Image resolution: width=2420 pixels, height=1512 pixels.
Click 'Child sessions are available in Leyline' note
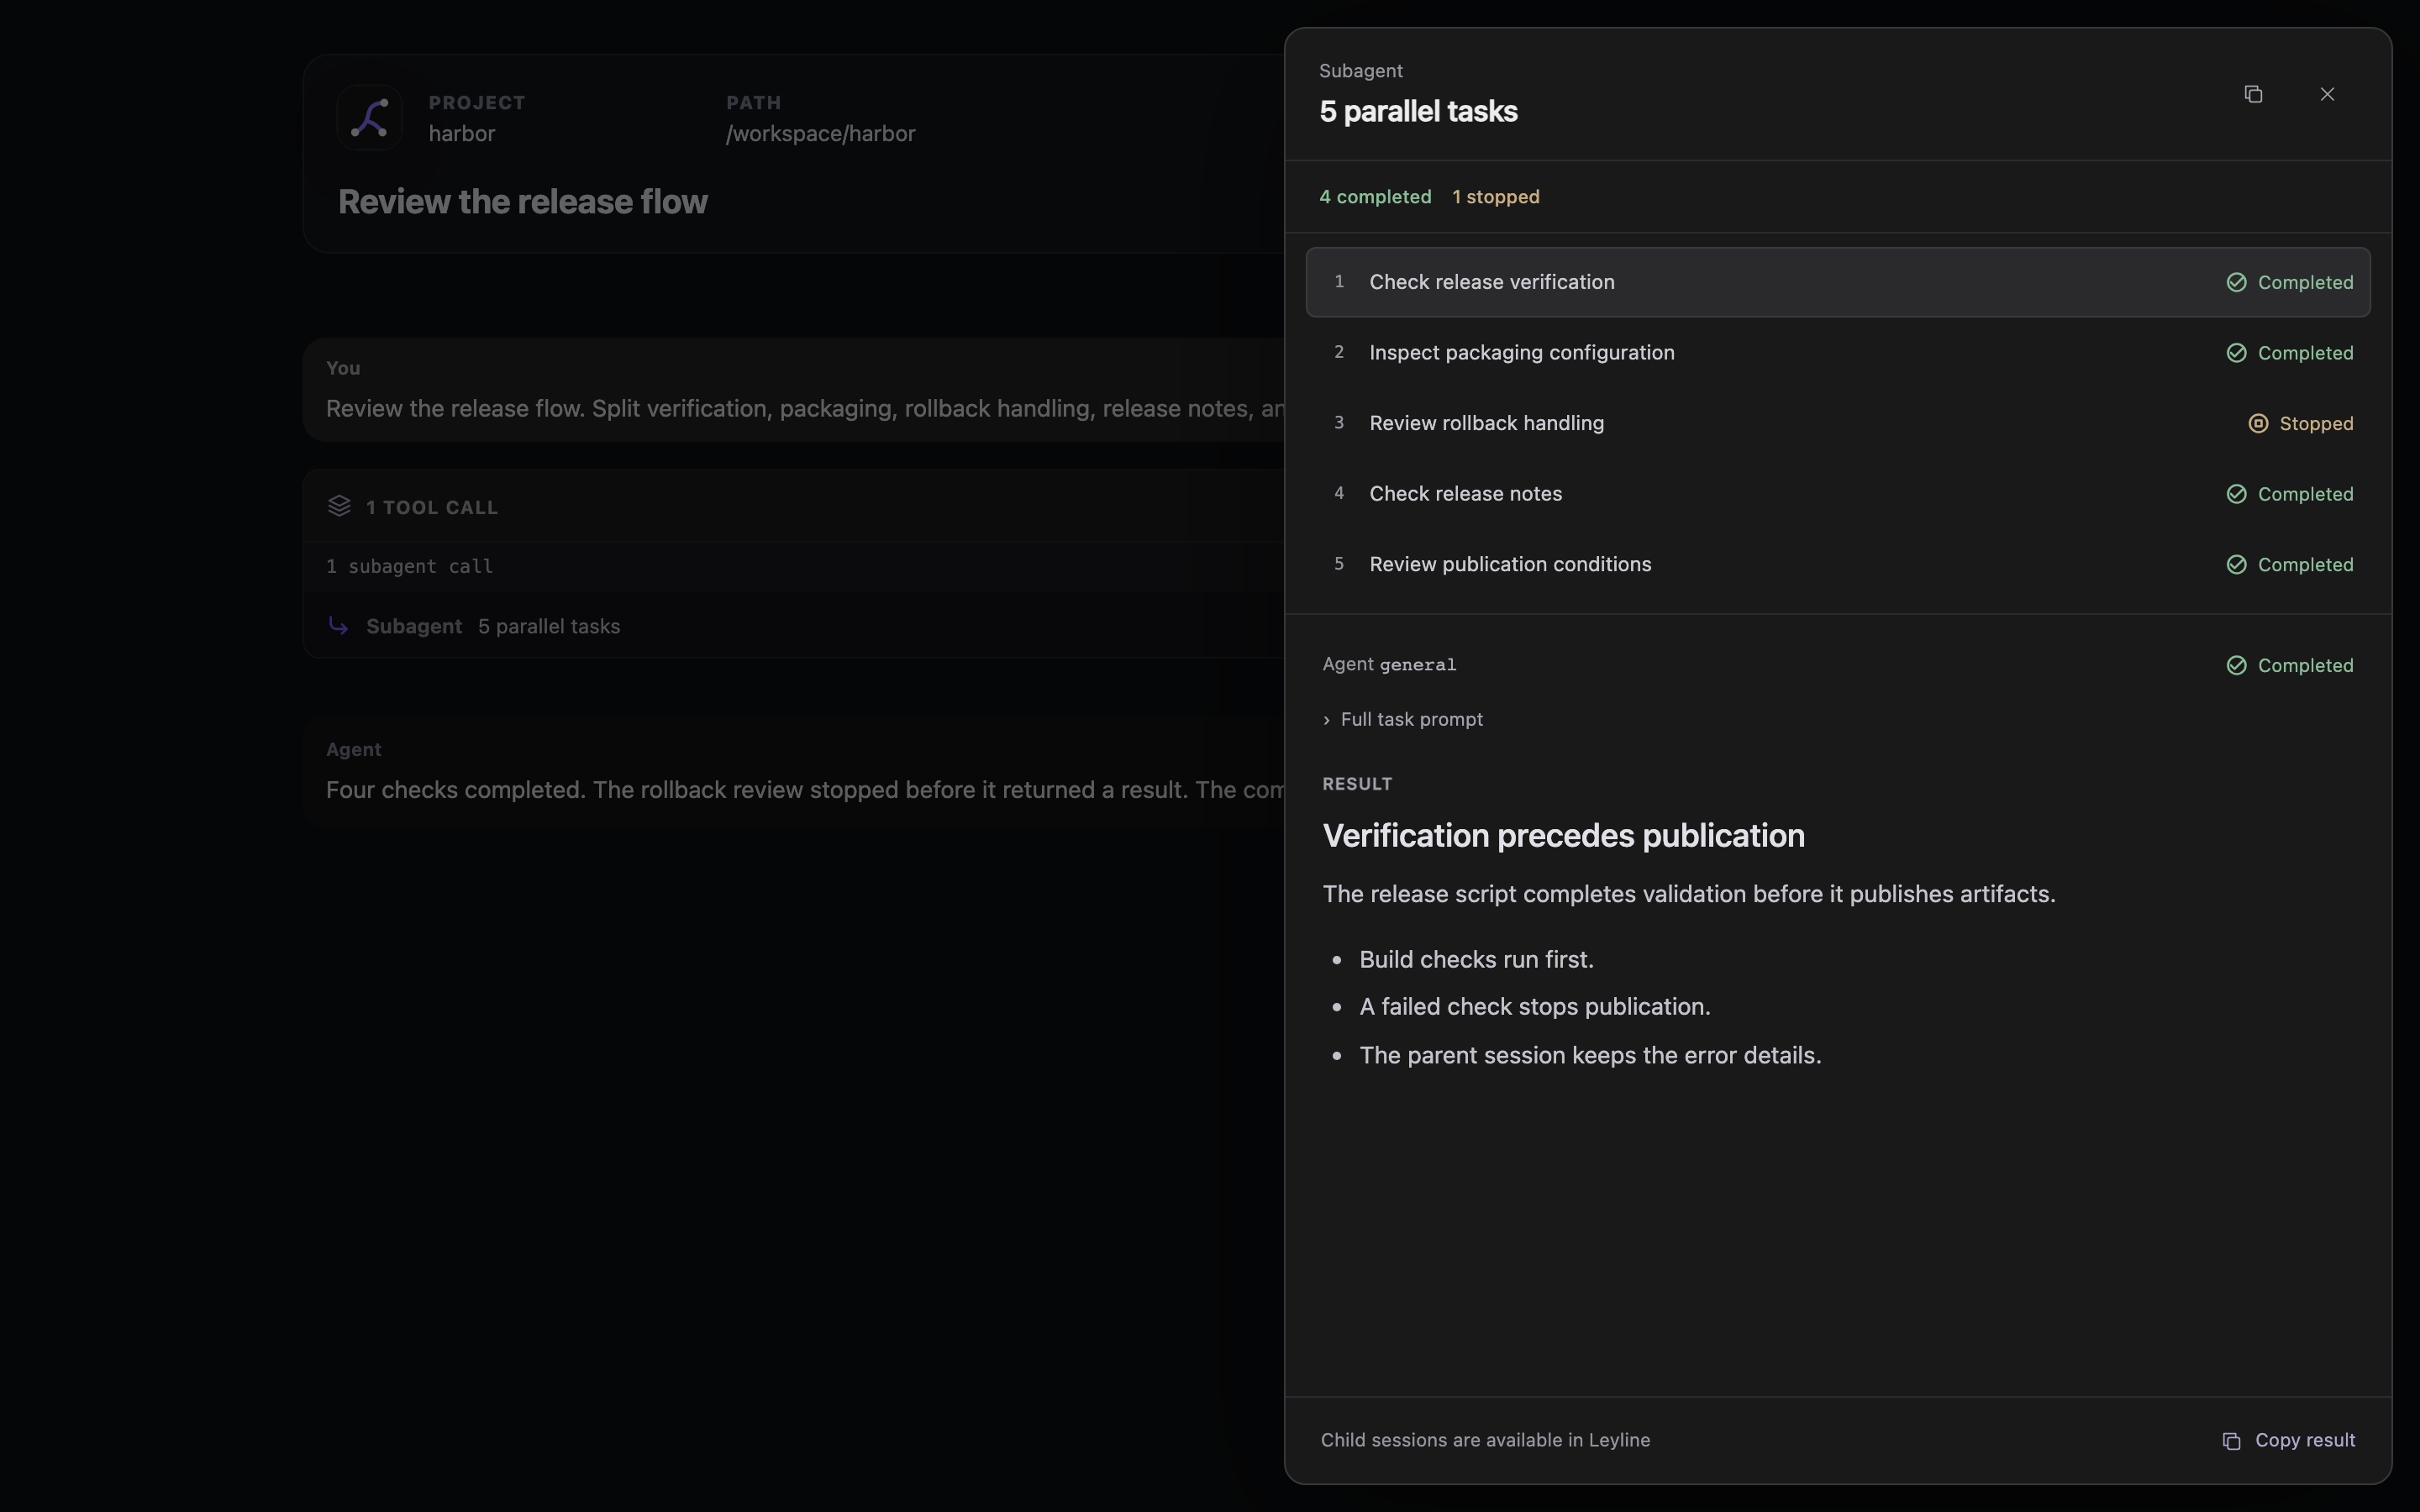1485,1440
